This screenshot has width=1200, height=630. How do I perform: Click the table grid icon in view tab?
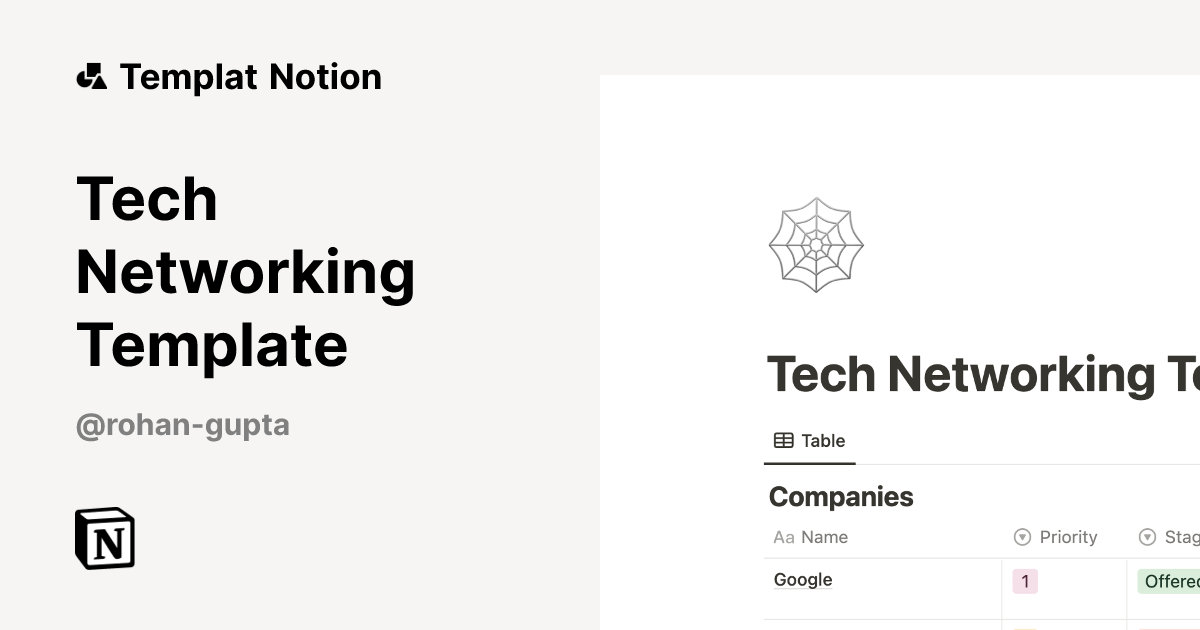tap(784, 441)
